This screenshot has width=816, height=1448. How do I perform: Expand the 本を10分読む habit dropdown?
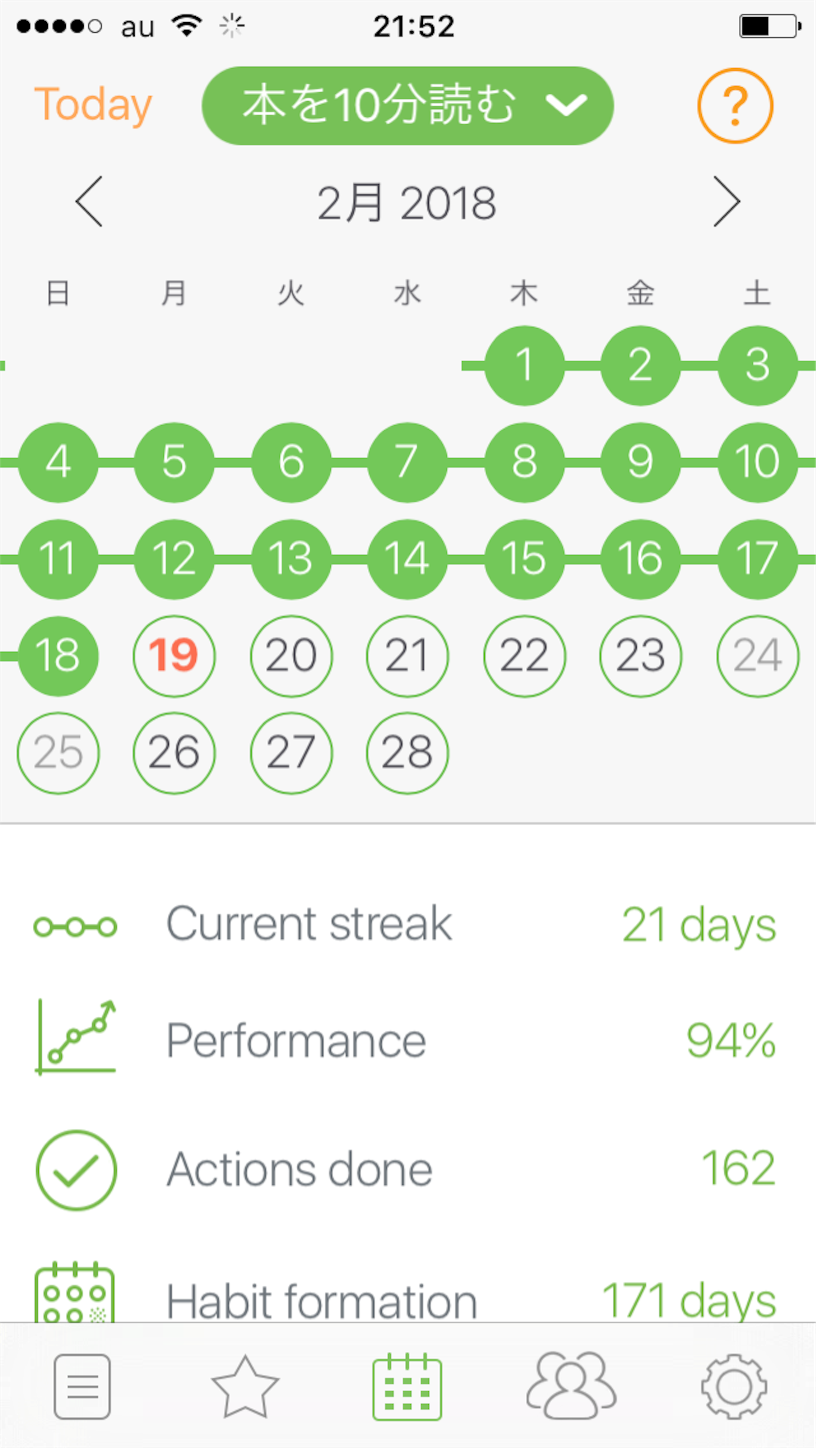[x=407, y=105]
